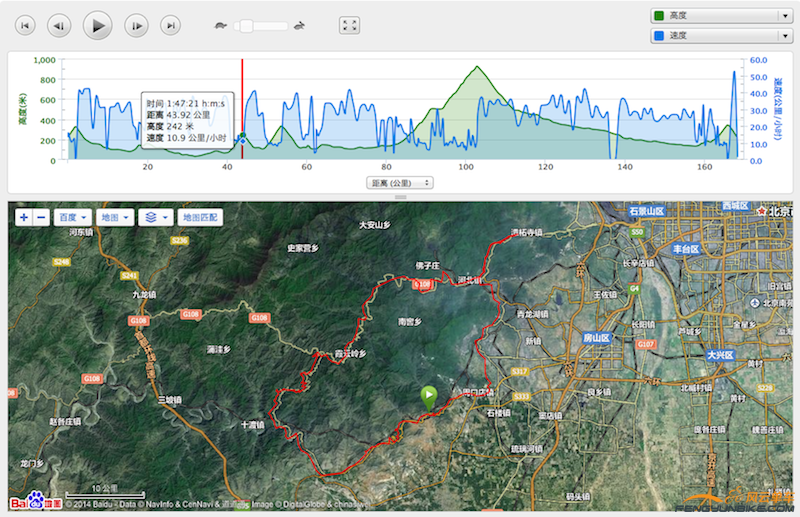Image resolution: width=800 pixels, height=517 pixels.
Task: Click the 南窖乡 place label
Action: click(x=410, y=322)
